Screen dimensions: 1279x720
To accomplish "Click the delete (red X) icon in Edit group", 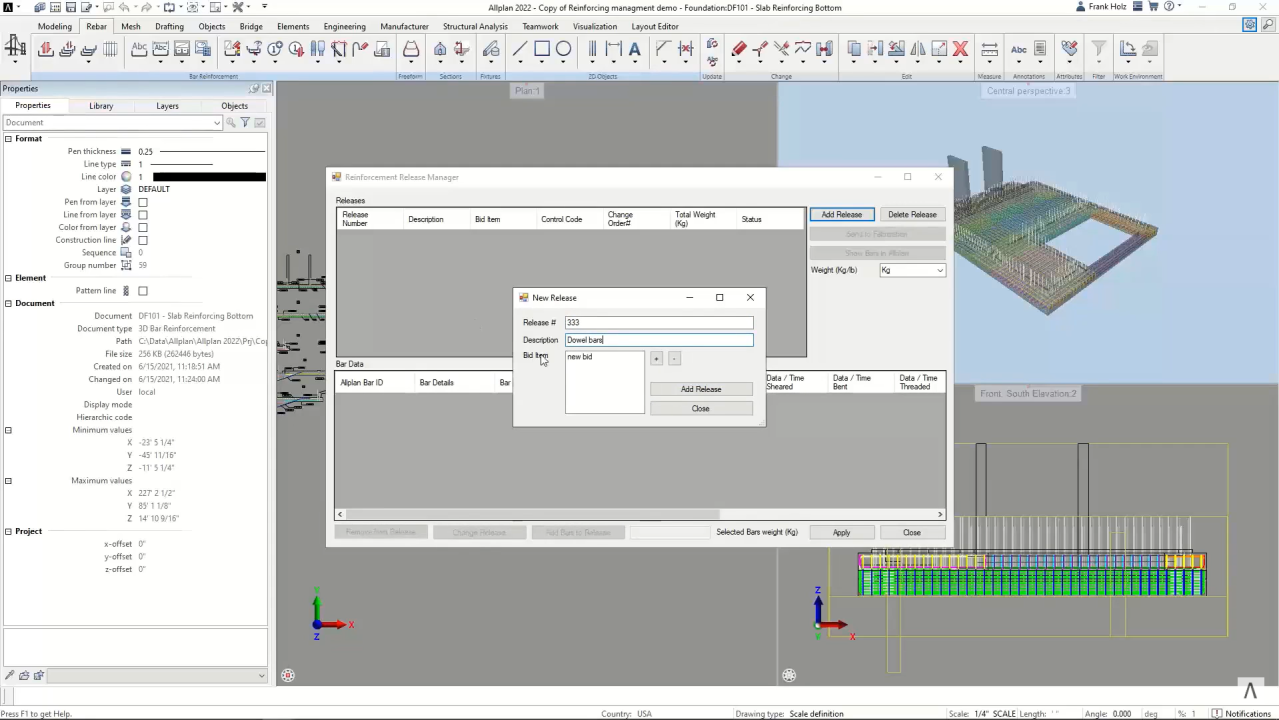I will point(960,49).
